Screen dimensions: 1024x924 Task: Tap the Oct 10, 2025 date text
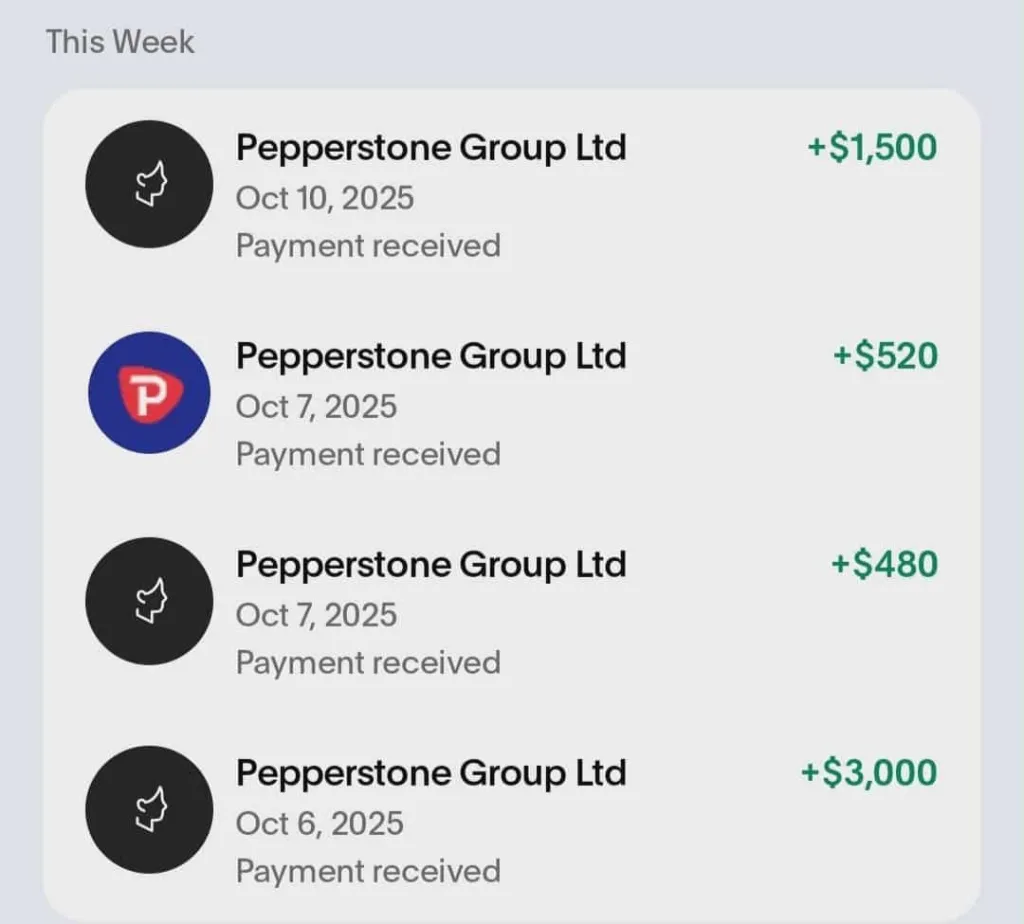pos(324,198)
